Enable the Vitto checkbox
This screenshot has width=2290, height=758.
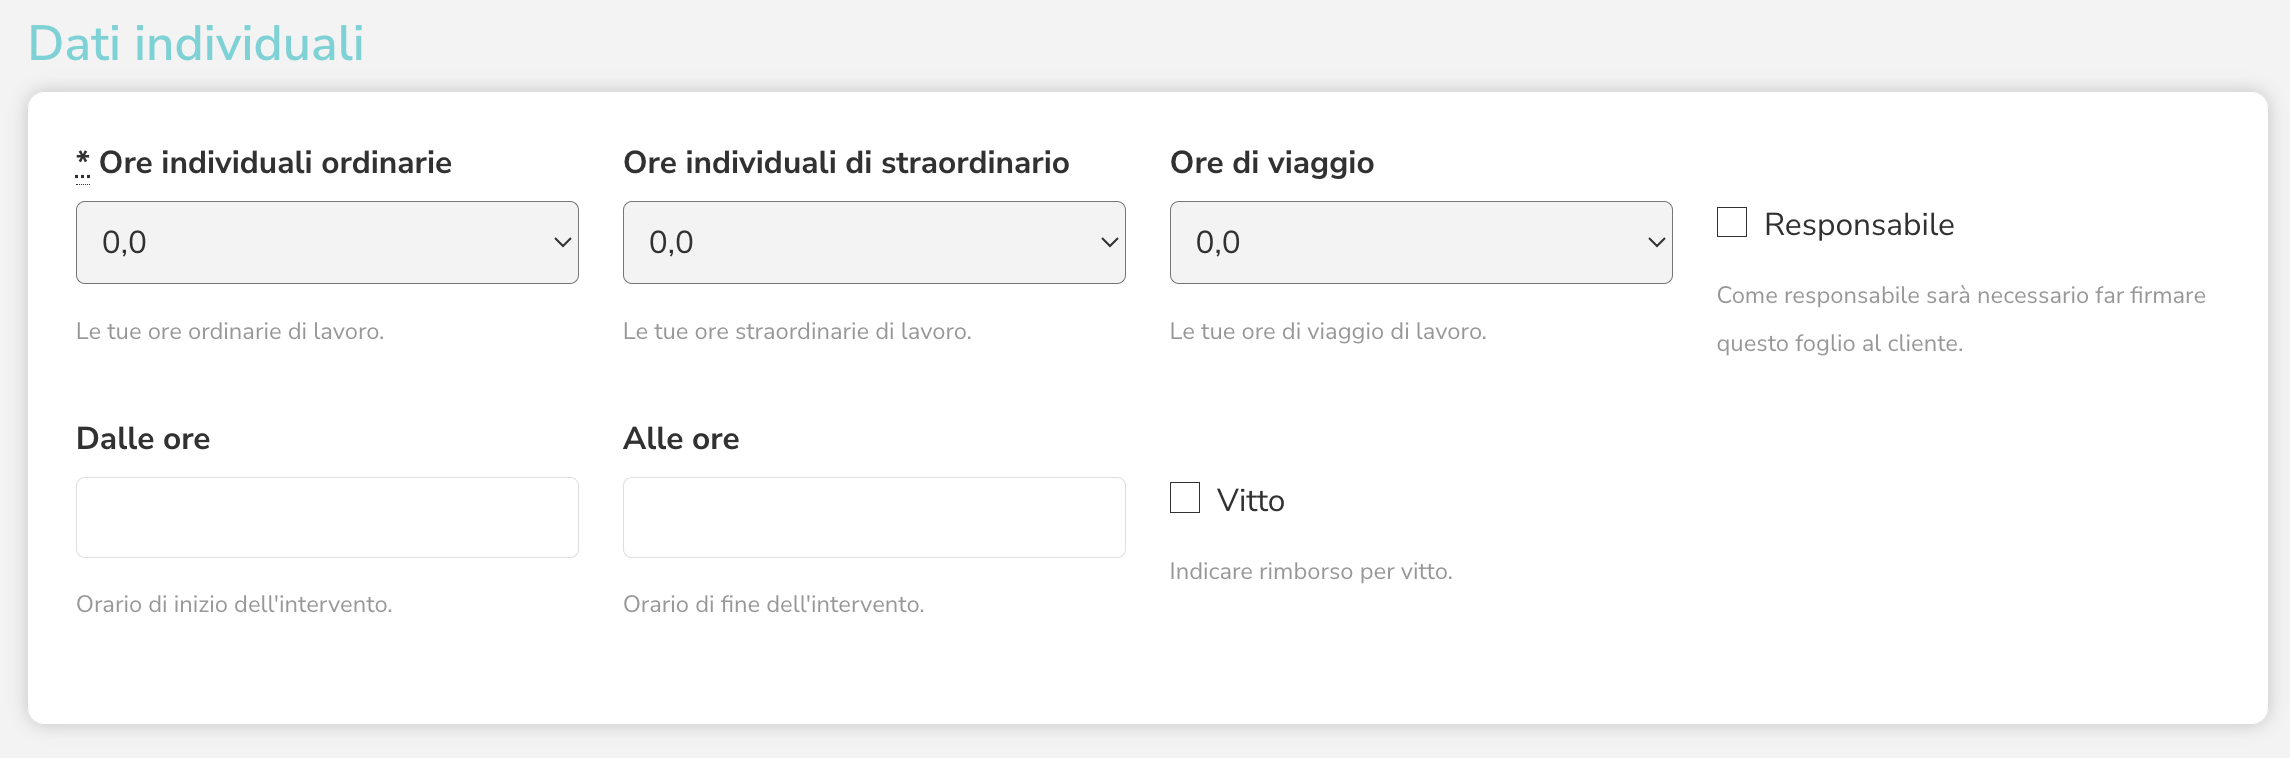click(x=1185, y=498)
